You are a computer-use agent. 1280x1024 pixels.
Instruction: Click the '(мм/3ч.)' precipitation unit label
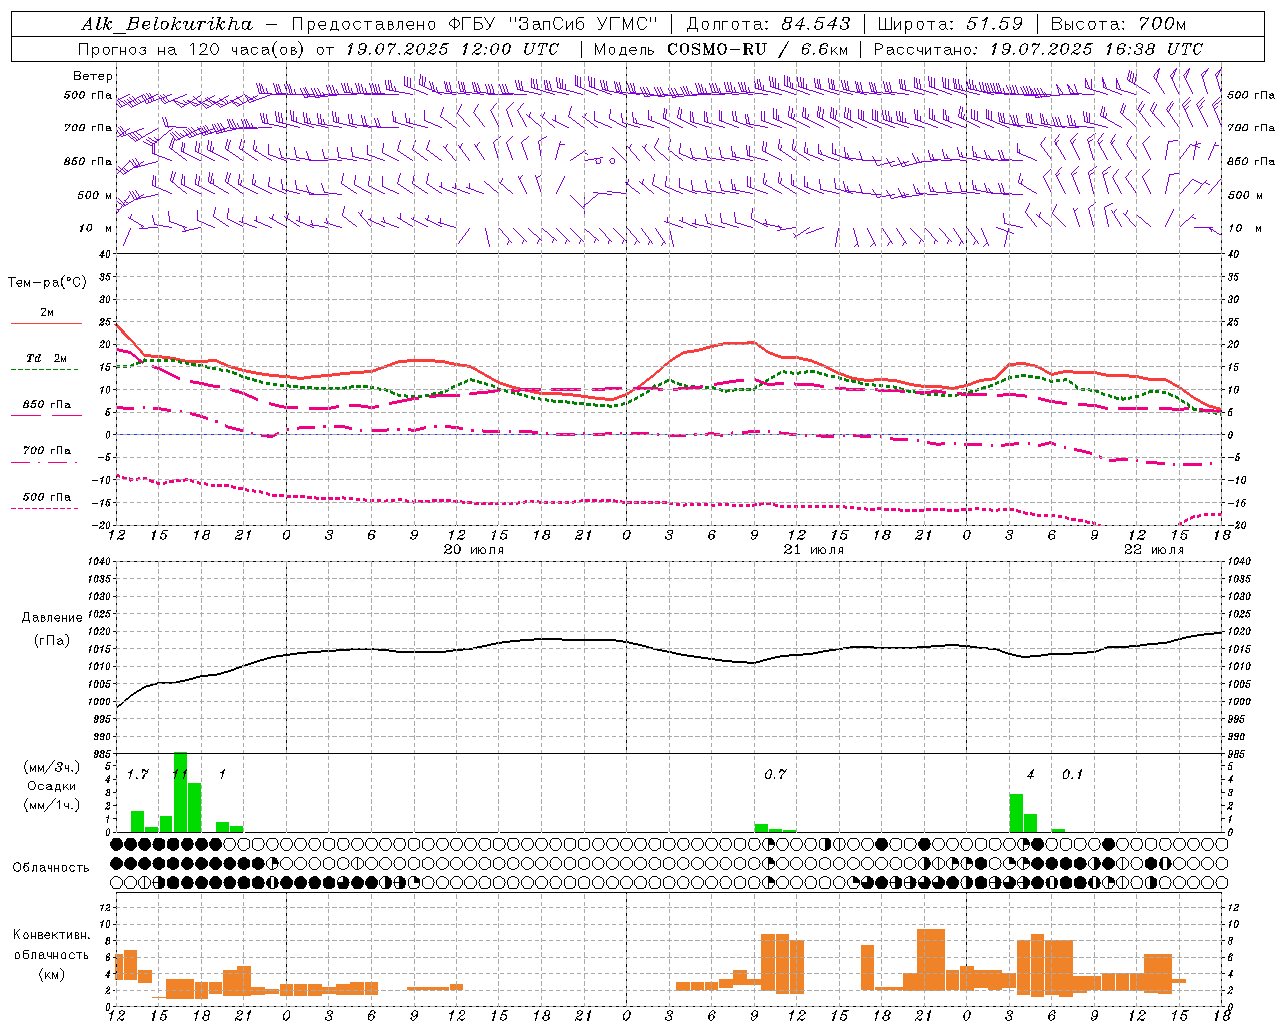(x=52, y=767)
